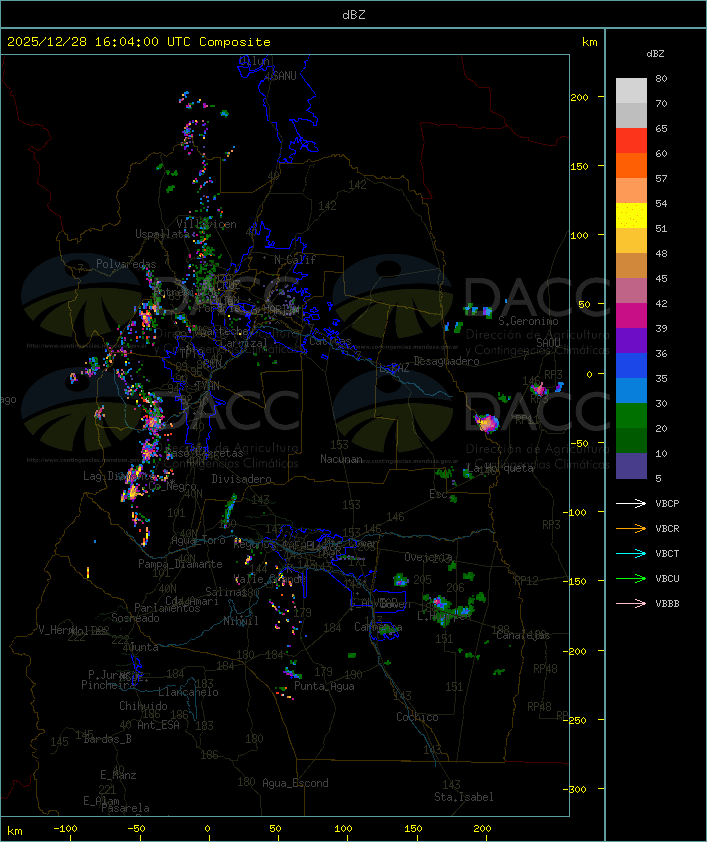Click the bright yellow 51-54 dBZ swatch
This screenshot has height=842, width=707.
[x=631, y=216]
